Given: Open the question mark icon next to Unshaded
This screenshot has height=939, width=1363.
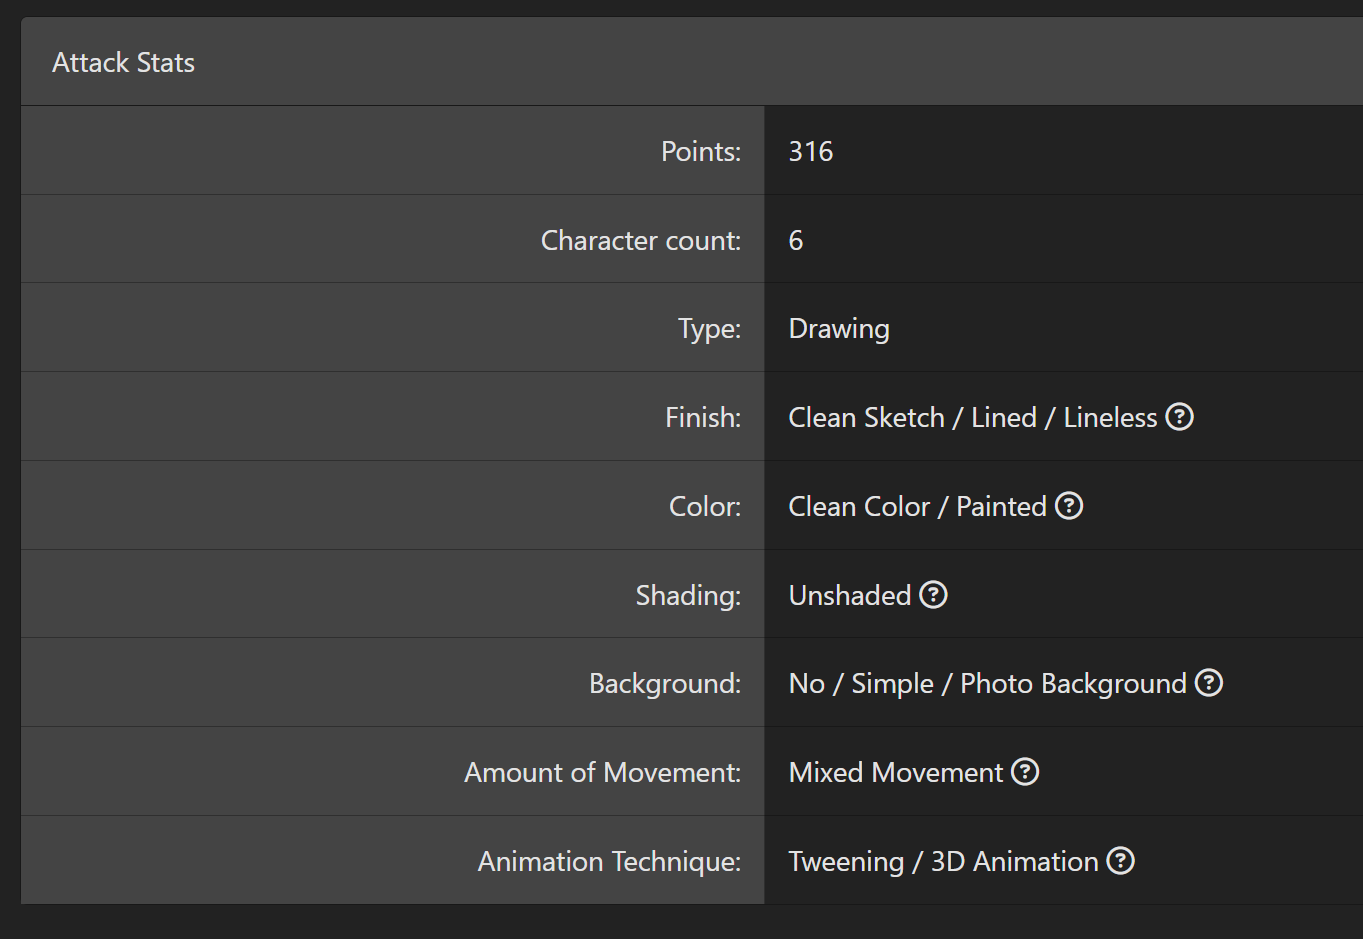Looking at the screenshot, I should (x=933, y=595).
